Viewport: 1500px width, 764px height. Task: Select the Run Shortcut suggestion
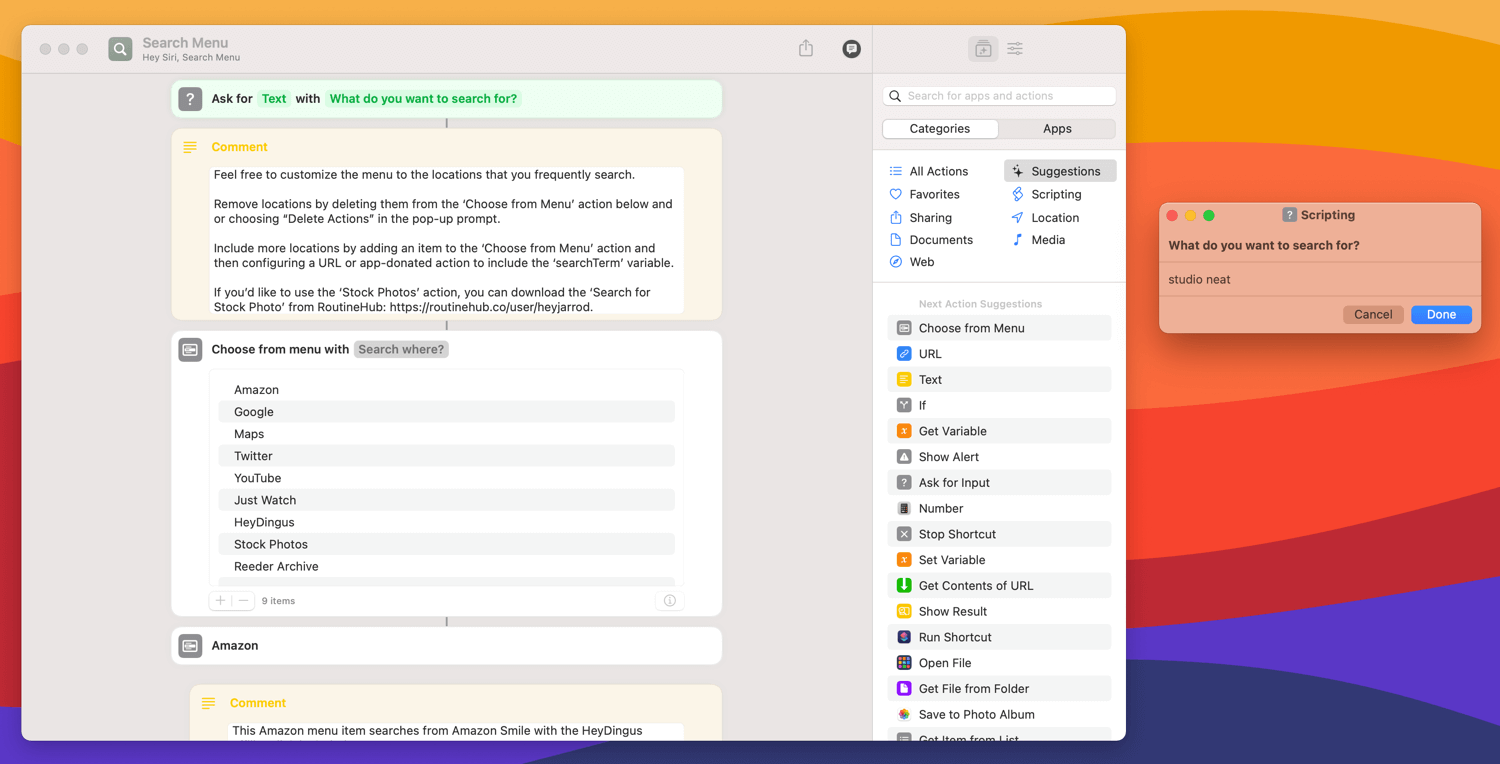(x=999, y=637)
